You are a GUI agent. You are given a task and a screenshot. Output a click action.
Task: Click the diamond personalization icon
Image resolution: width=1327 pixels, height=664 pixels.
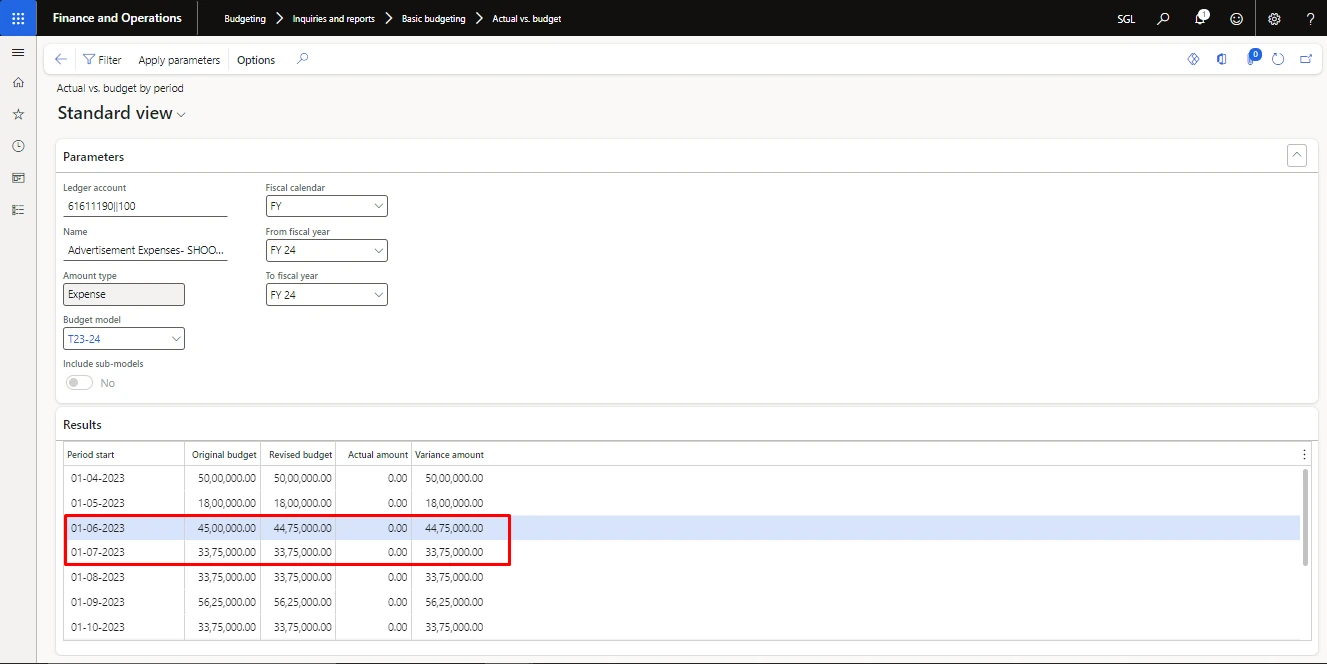(x=1193, y=60)
